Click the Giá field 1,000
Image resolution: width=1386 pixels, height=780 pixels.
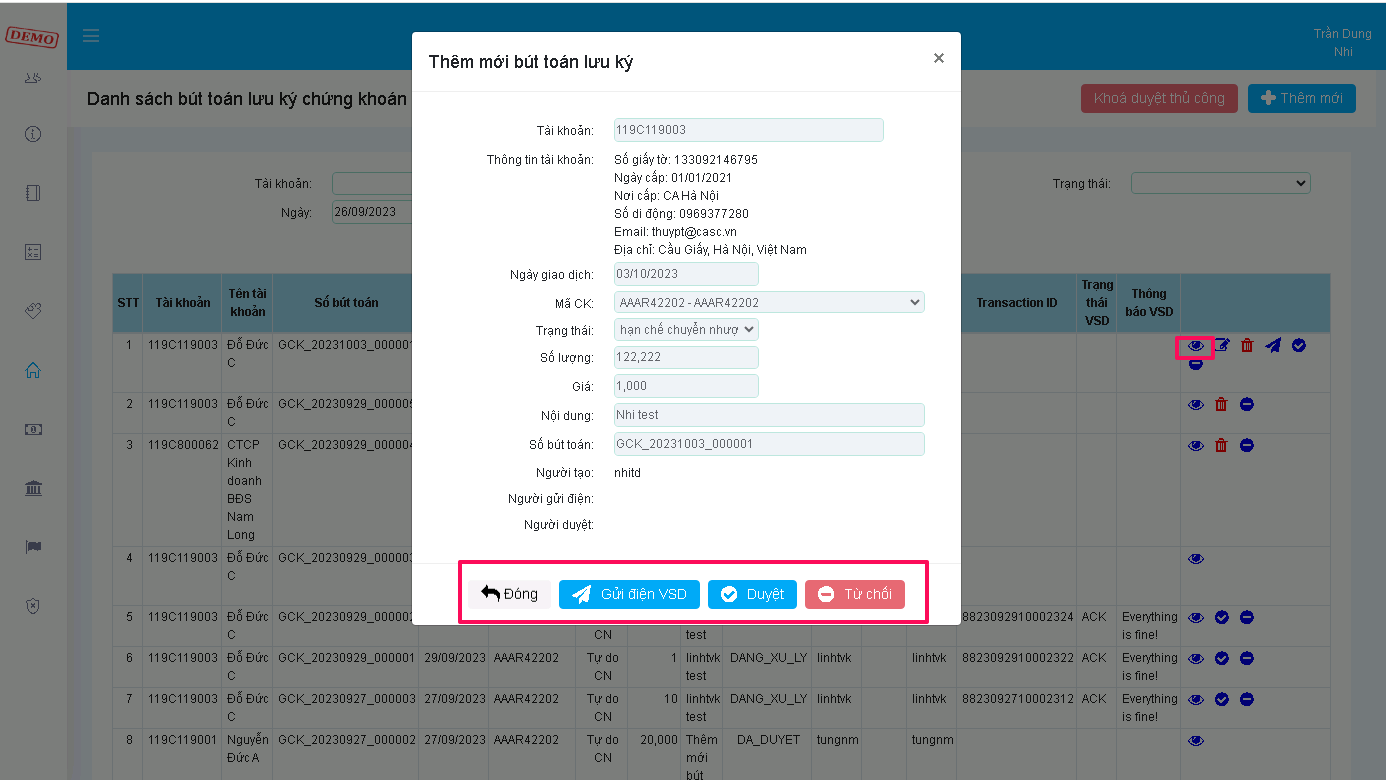click(x=686, y=386)
